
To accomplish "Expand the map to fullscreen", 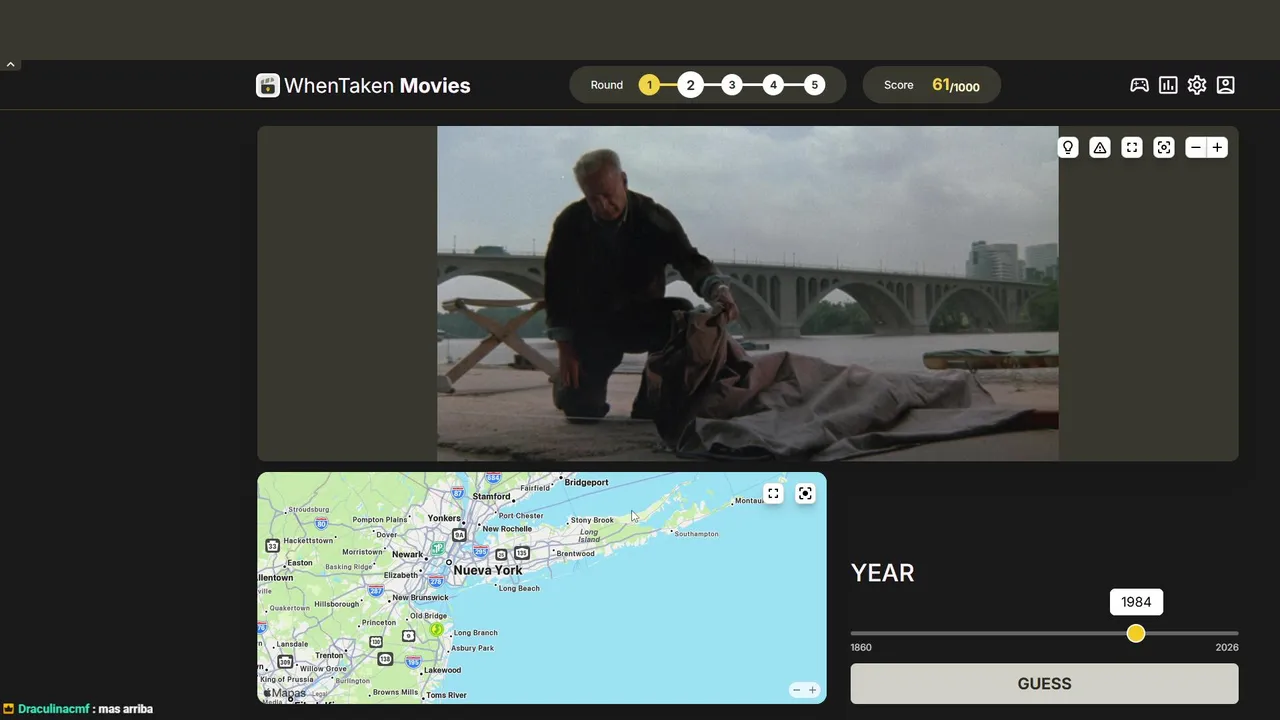I will click(773, 493).
